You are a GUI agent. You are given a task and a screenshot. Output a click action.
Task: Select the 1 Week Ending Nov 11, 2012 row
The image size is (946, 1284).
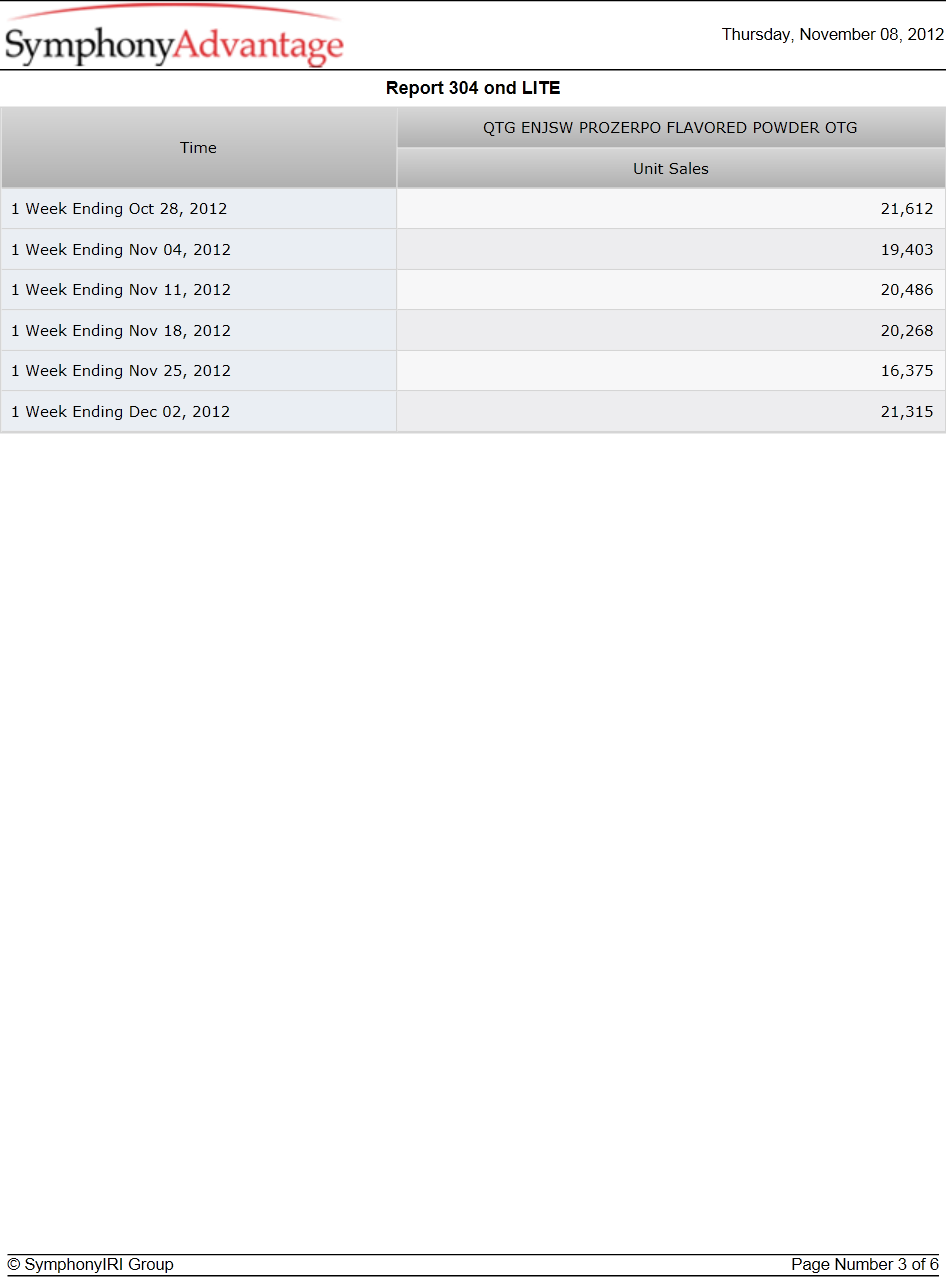(x=473, y=290)
